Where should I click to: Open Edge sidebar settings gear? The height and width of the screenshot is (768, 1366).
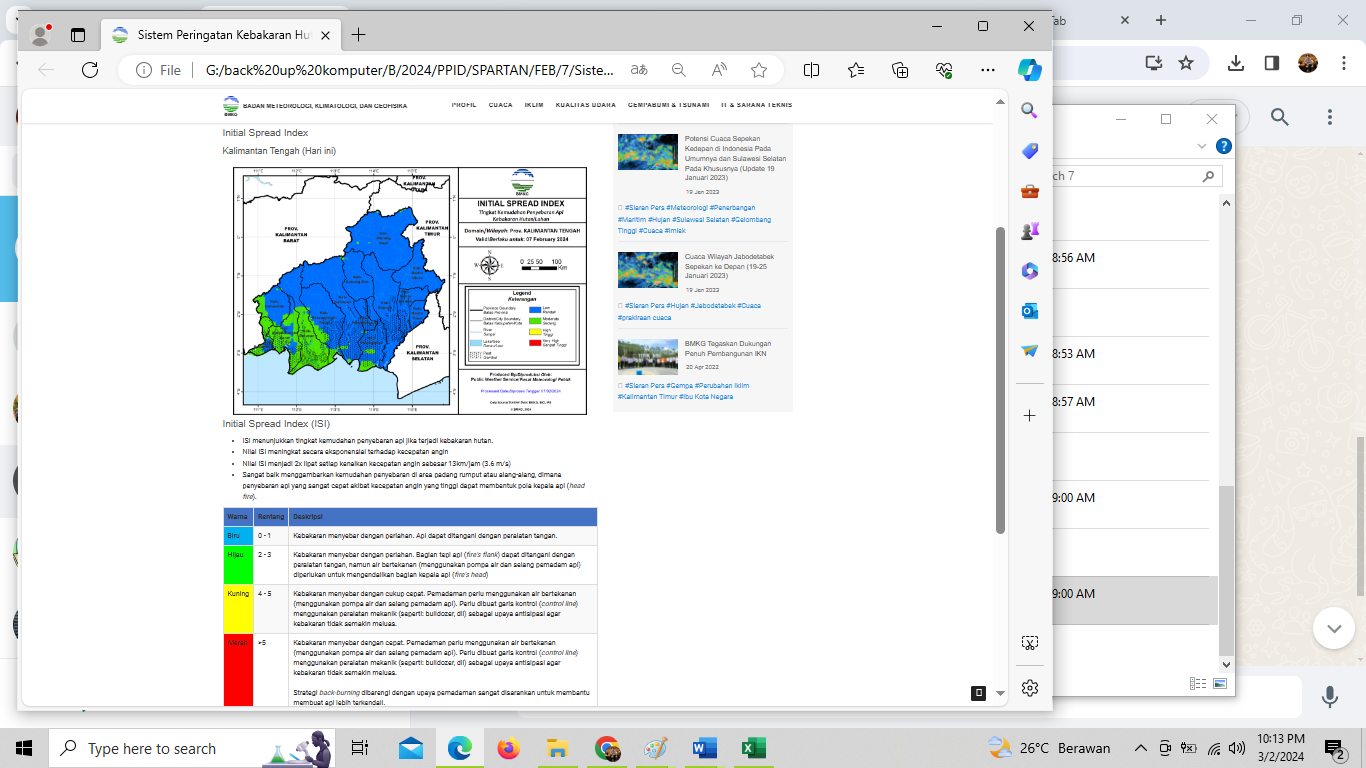pos(1030,688)
